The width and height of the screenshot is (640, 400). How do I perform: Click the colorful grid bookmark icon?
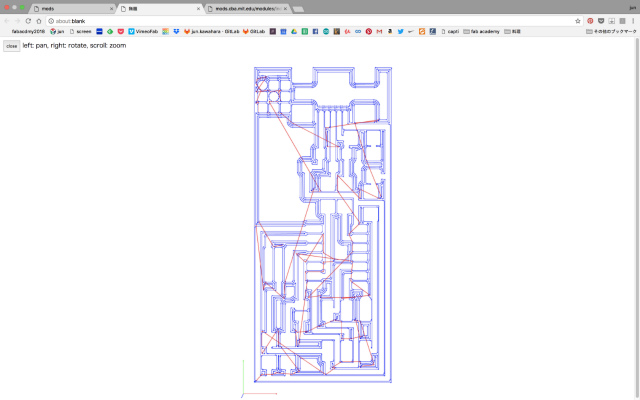tap(165, 31)
